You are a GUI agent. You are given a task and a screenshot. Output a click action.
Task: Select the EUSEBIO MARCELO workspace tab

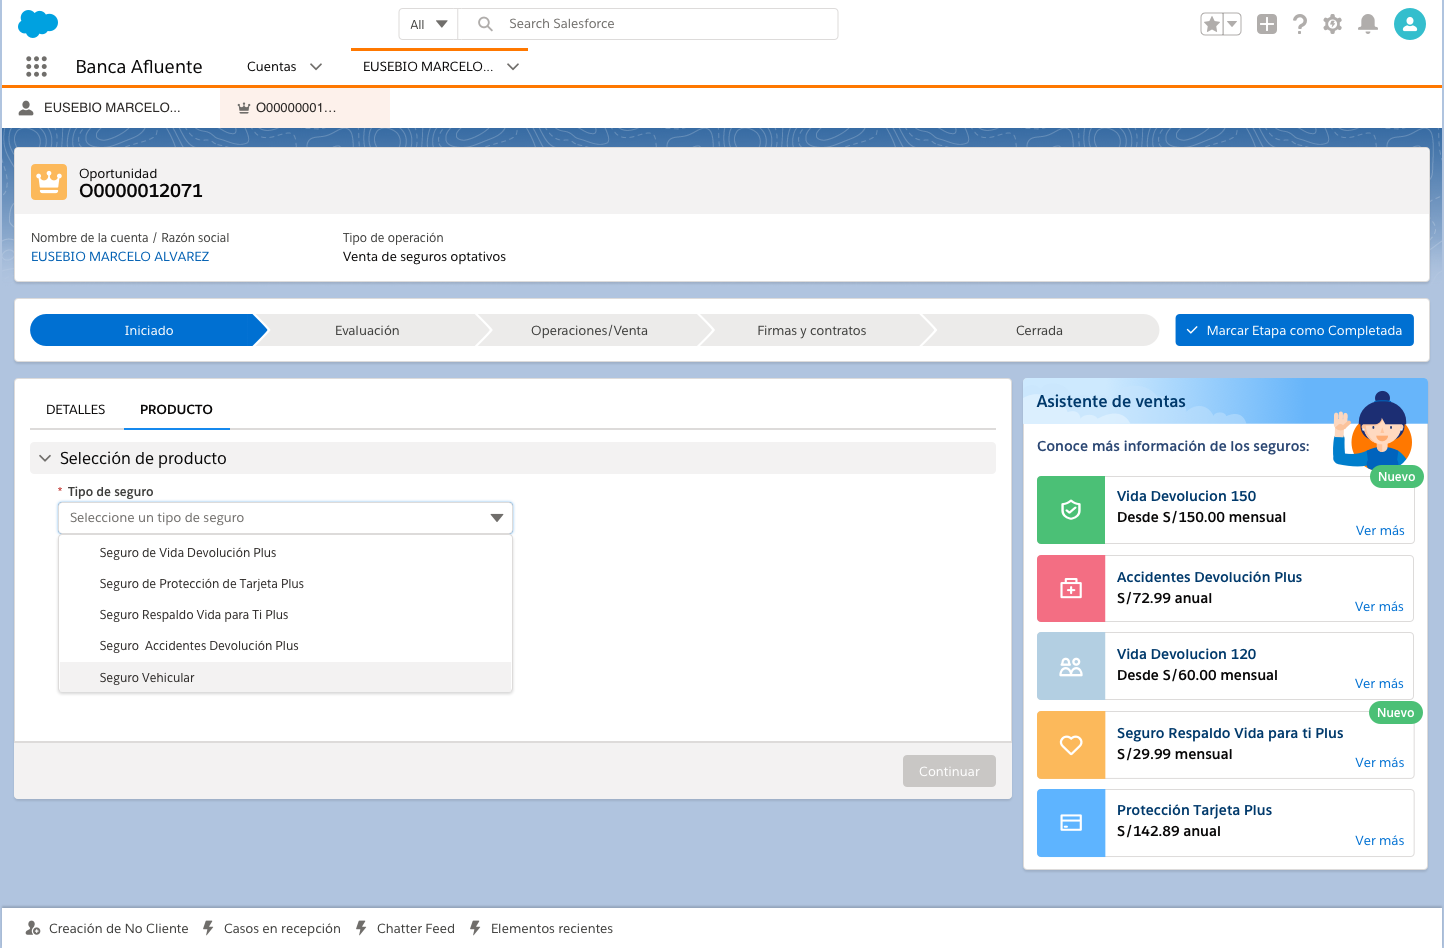[x=428, y=67]
